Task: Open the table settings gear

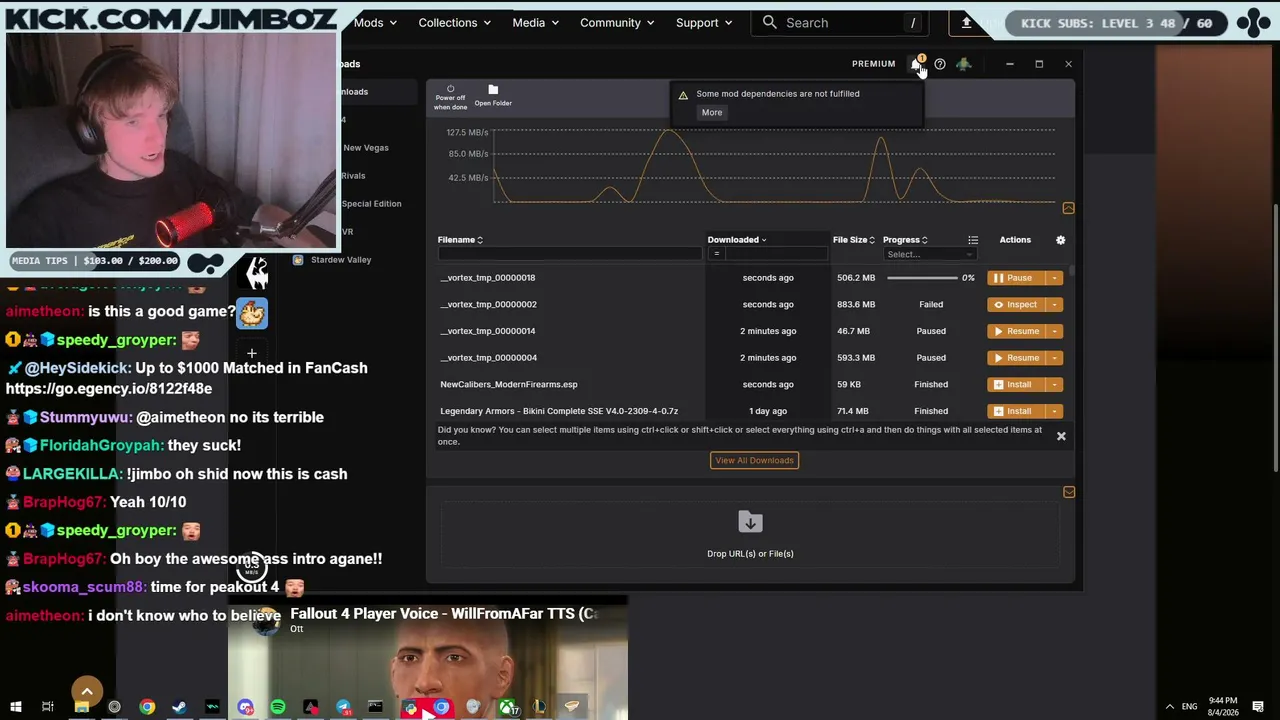Action: point(1061,240)
